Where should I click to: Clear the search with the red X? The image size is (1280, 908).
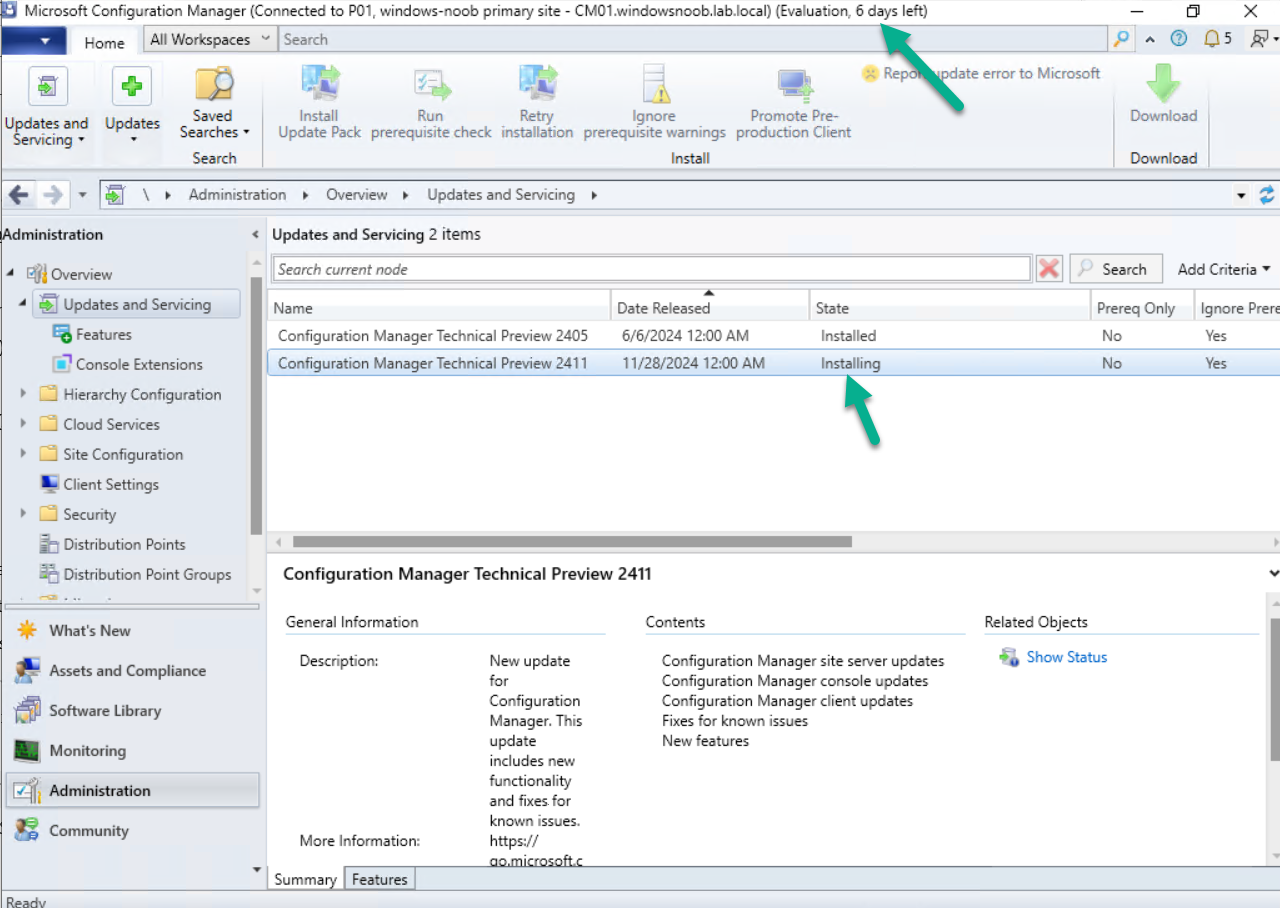pos(1049,269)
